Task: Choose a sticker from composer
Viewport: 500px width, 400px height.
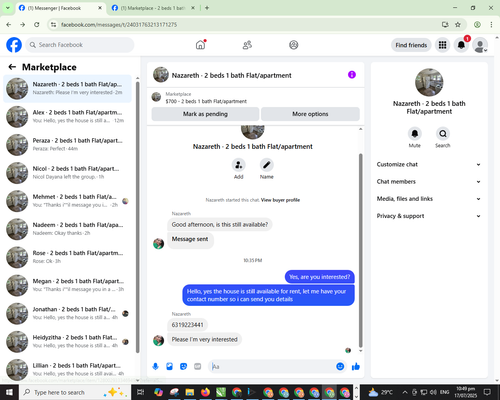Action: point(184,367)
